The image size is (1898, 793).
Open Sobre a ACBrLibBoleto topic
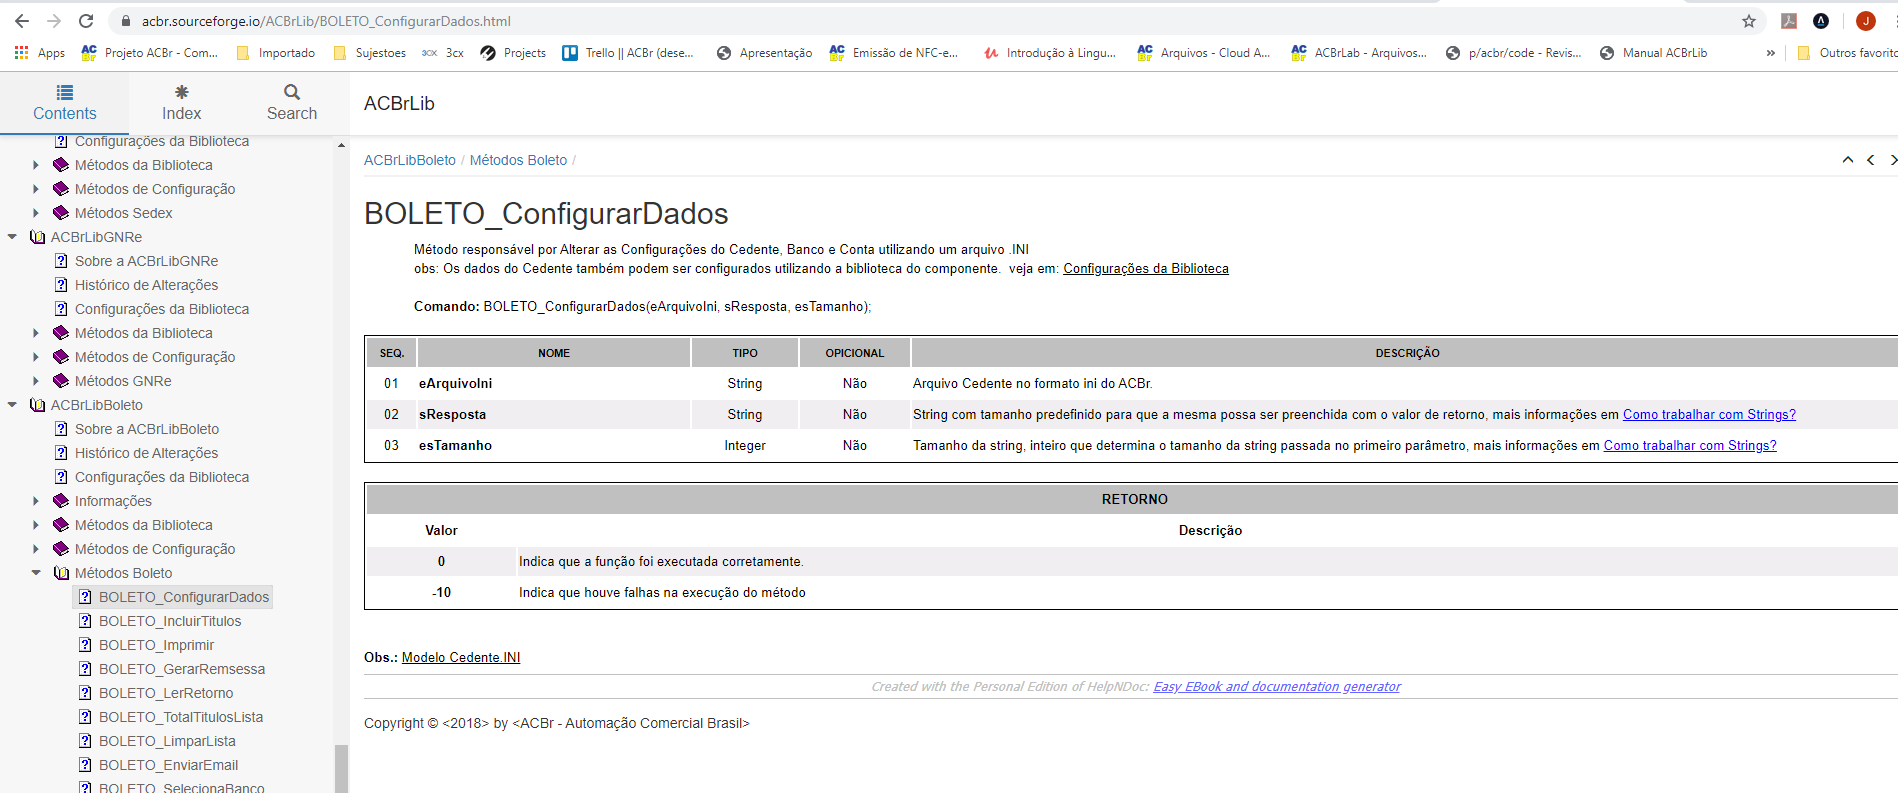point(147,429)
